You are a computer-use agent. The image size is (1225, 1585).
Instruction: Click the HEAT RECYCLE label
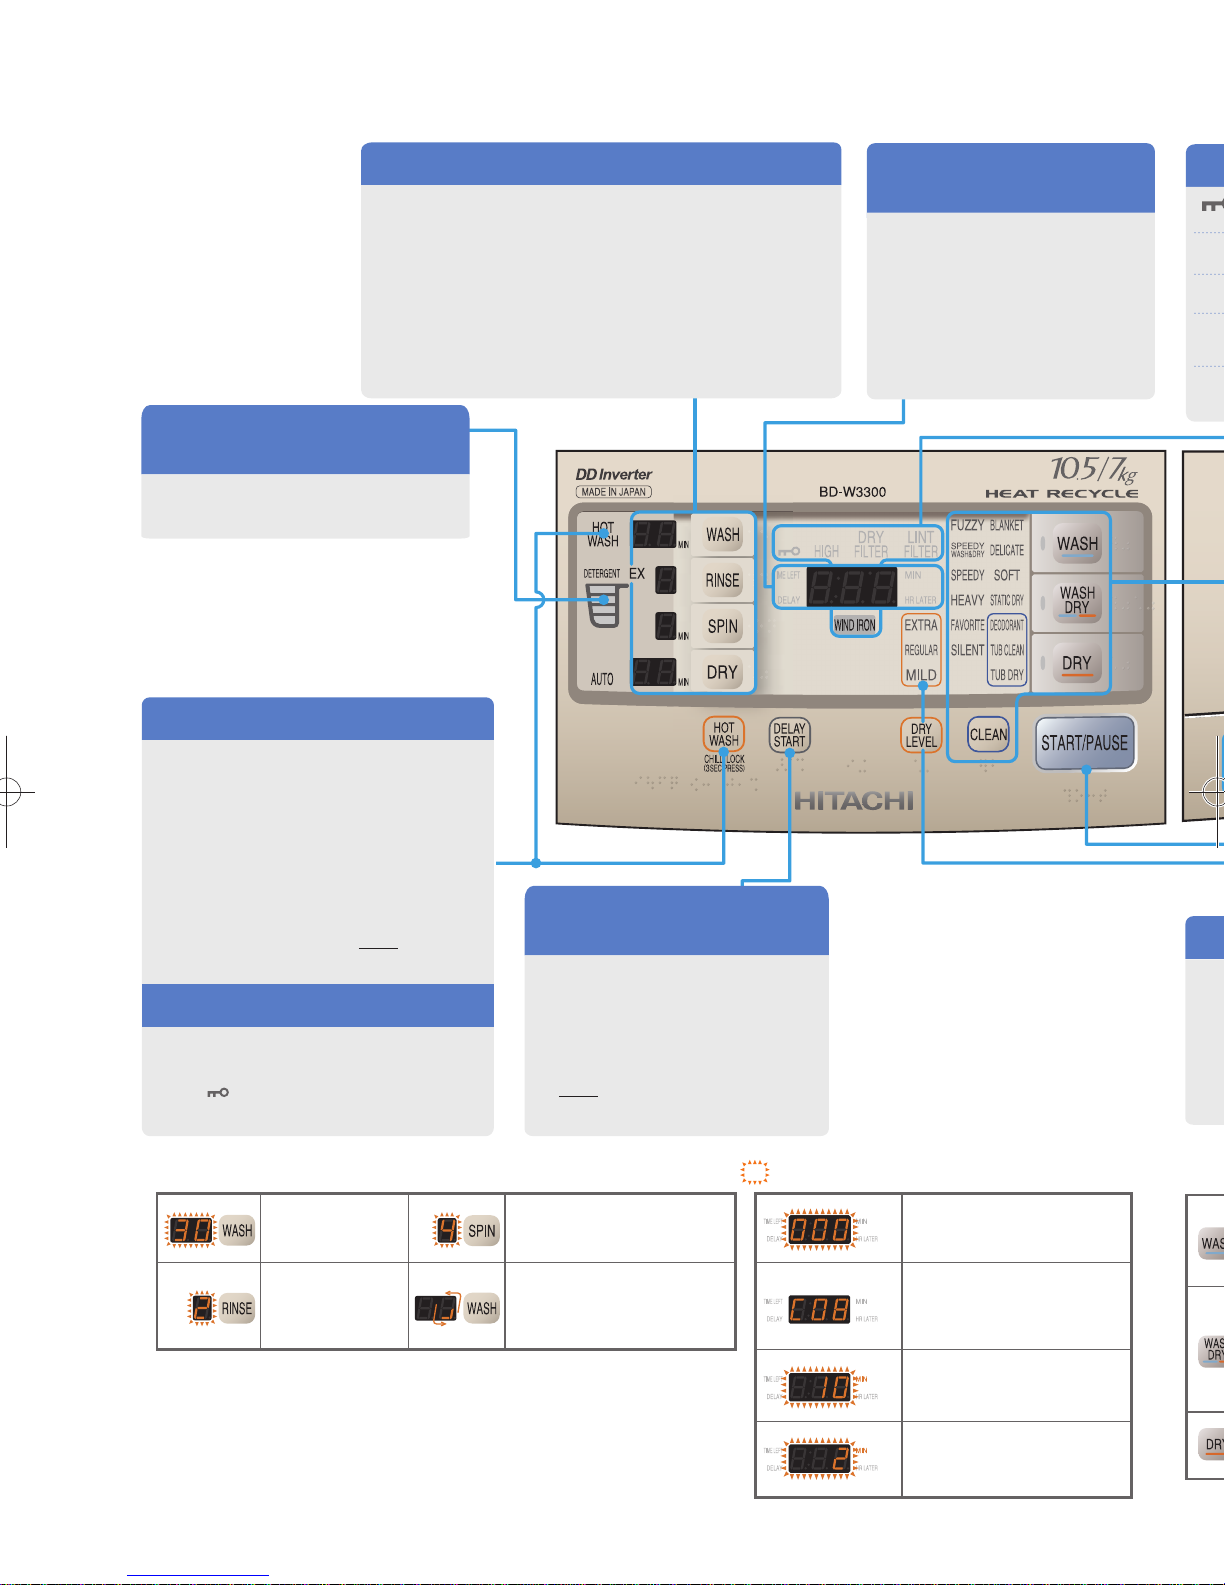pyautogui.click(x=1061, y=493)
